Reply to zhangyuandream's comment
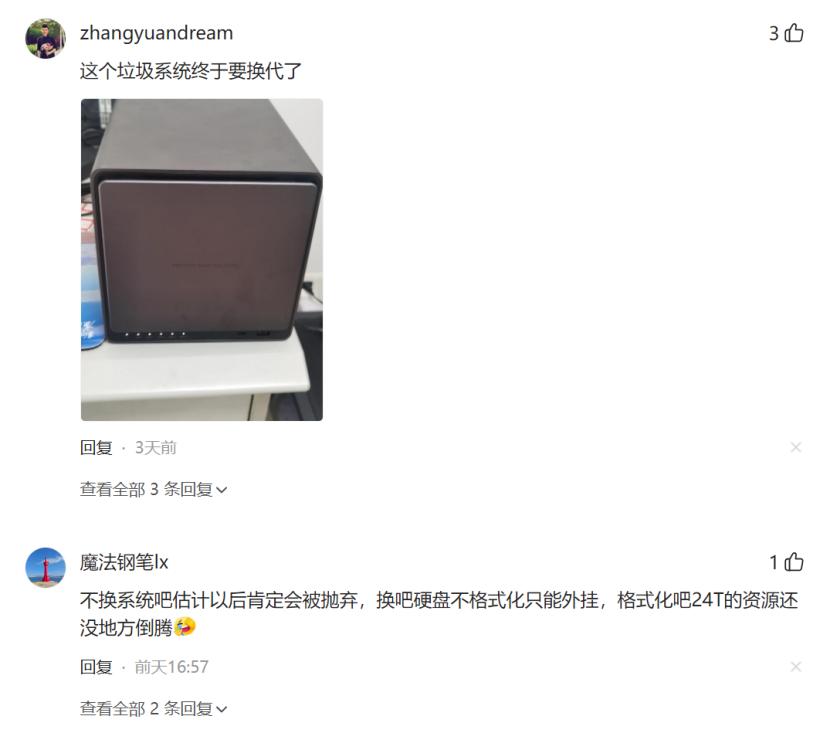 [x=96, y=448]
